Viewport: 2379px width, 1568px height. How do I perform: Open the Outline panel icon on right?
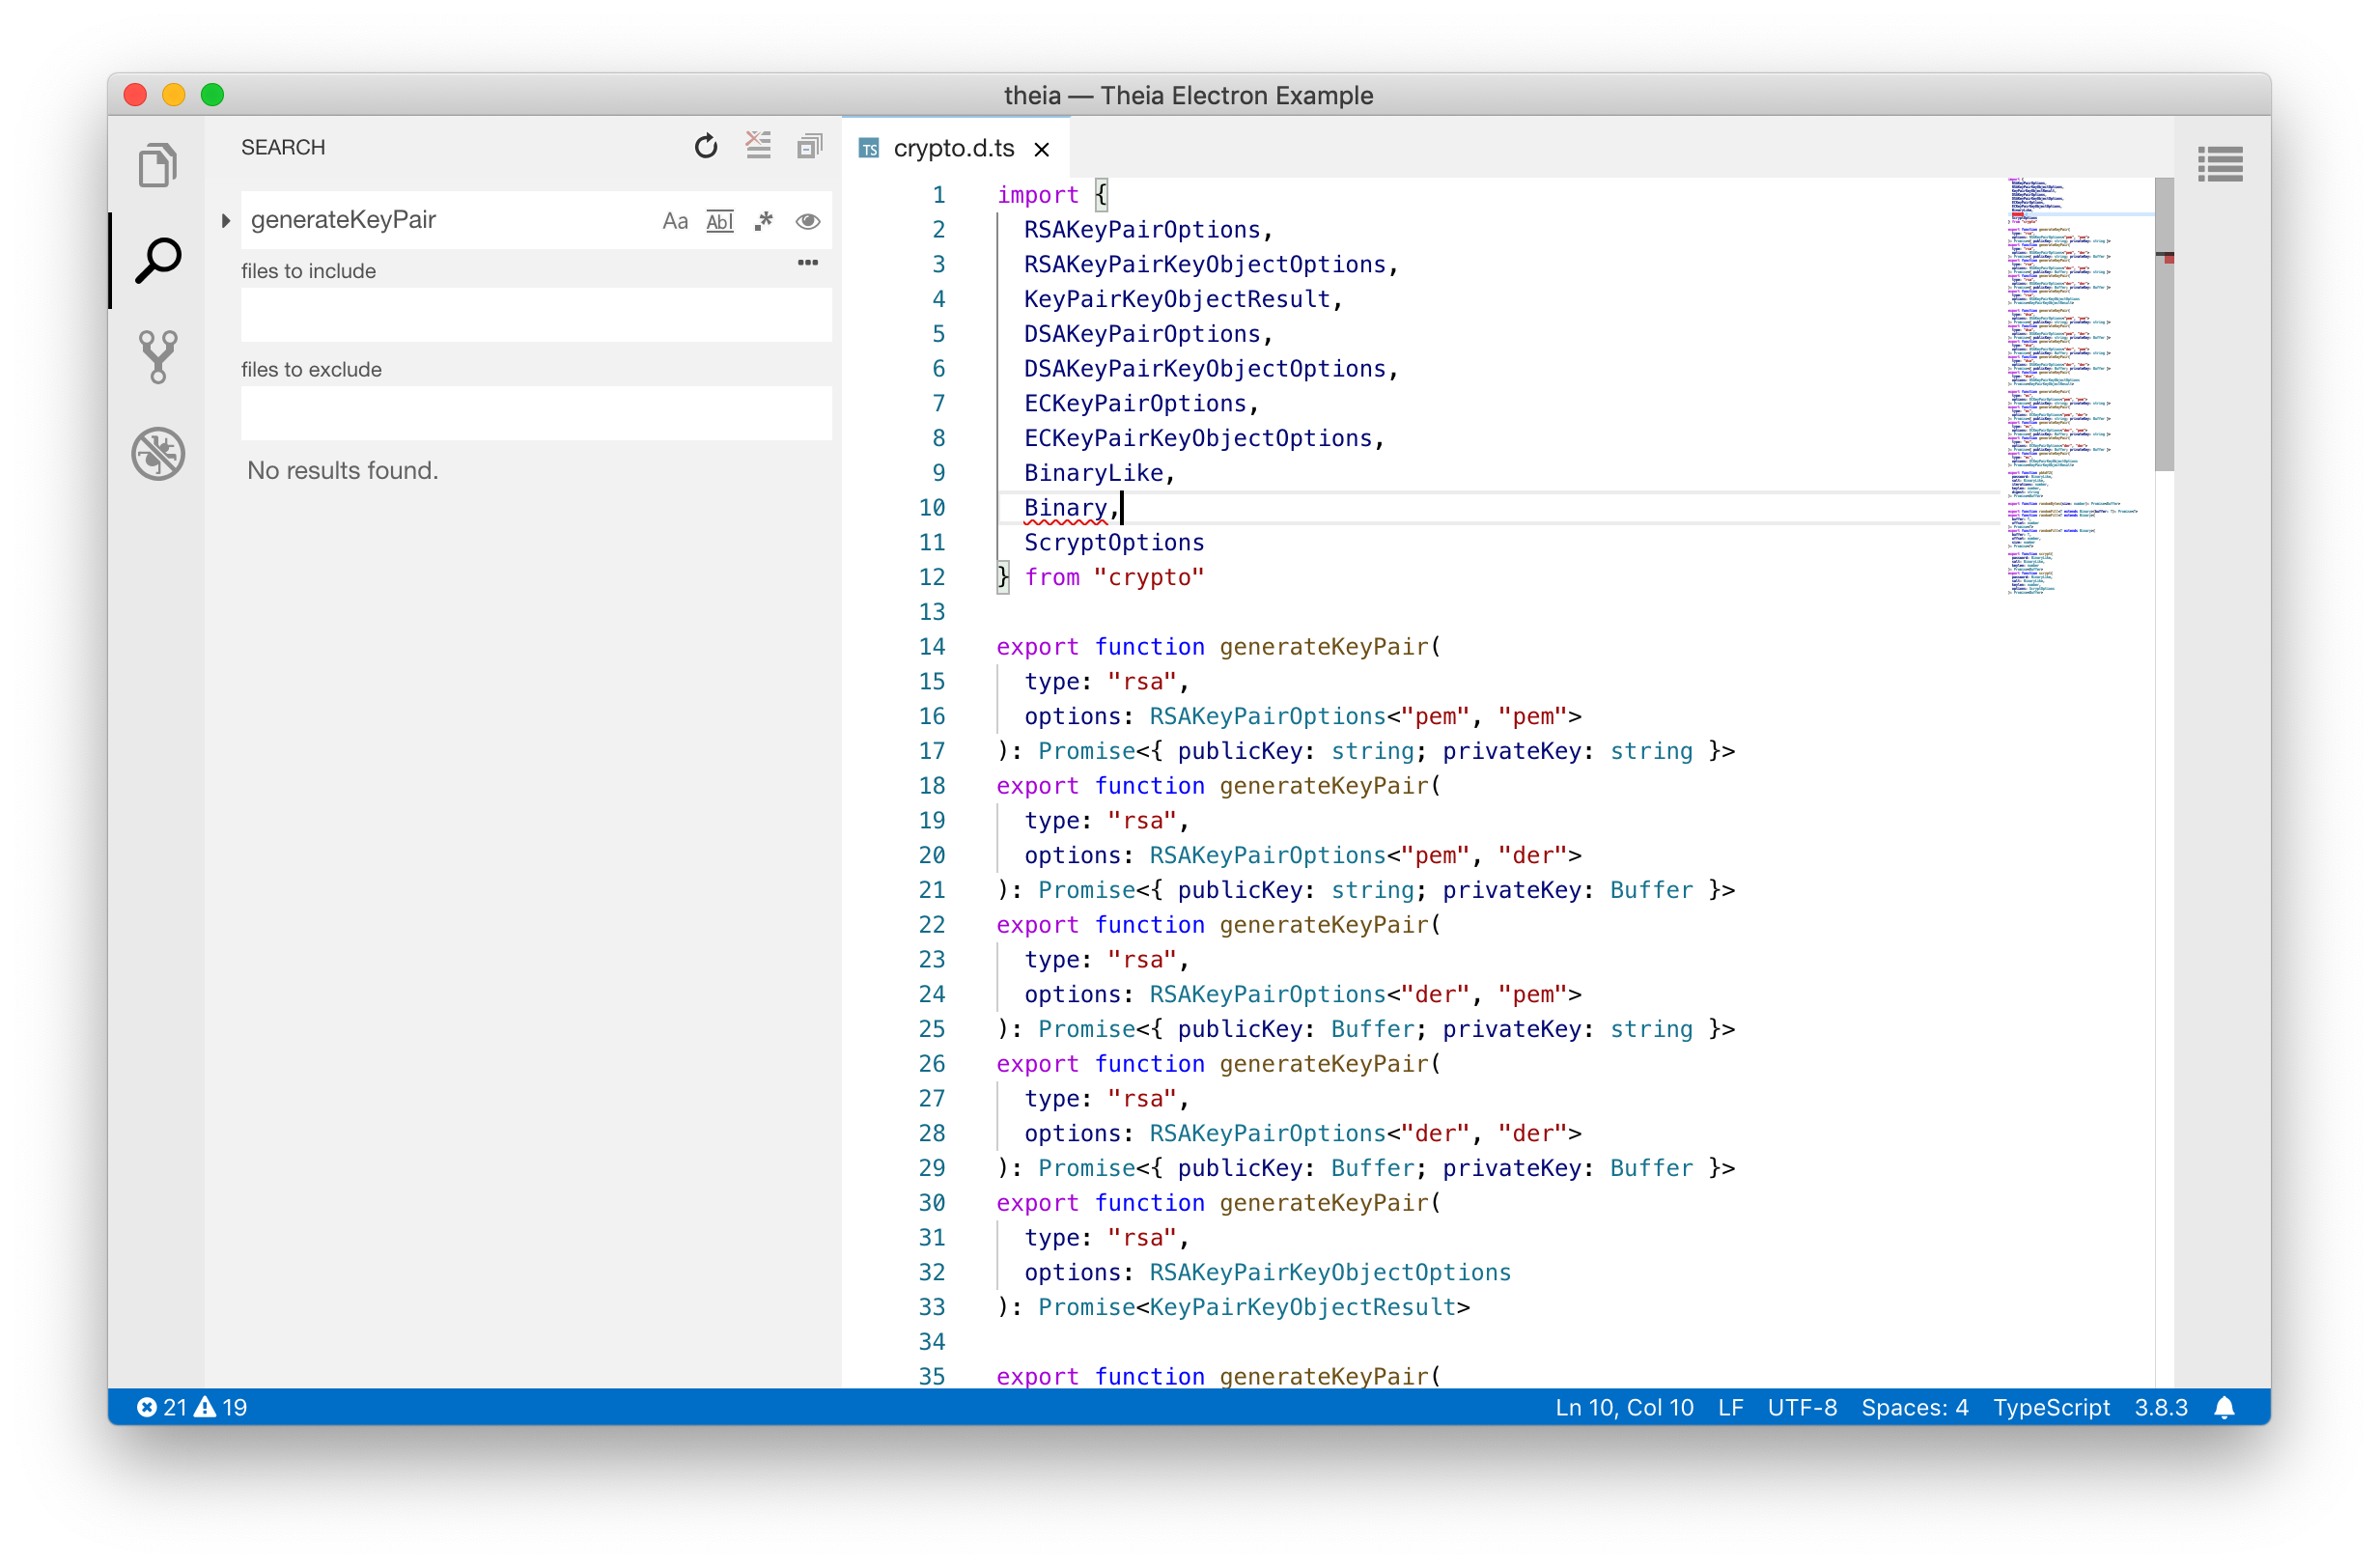click(x=2220, y=164)
